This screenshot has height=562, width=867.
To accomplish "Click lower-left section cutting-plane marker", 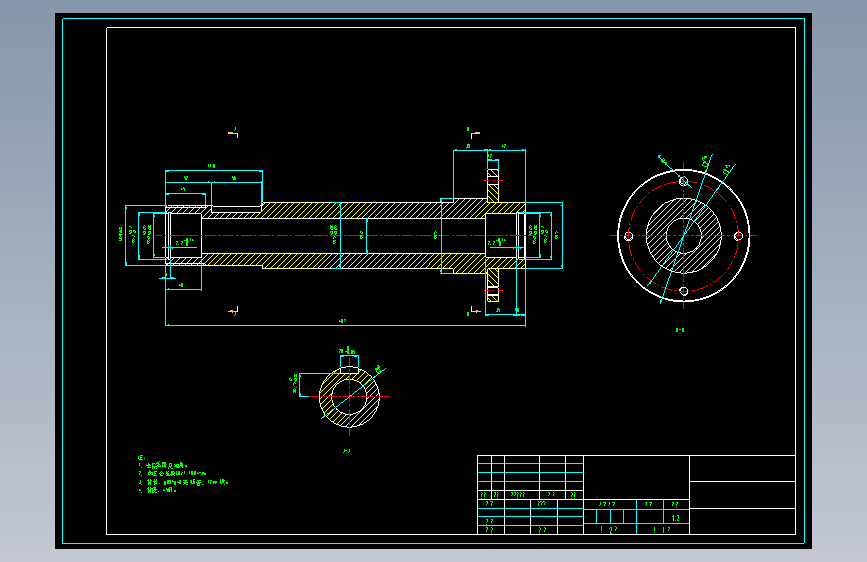I will (233, 311).
